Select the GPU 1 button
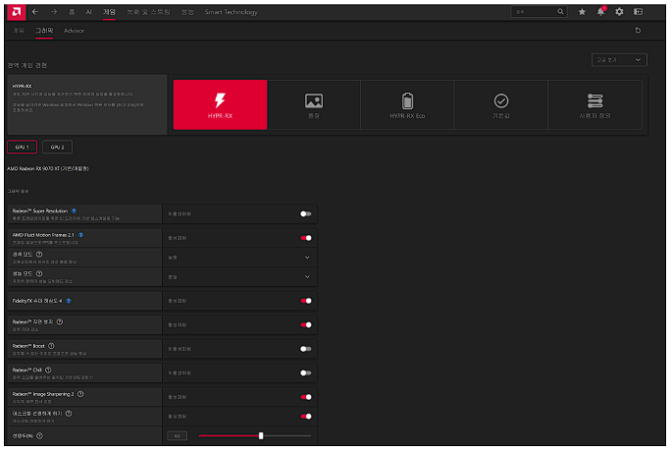This screenshot has height=452, width=672. coord(22,147)
